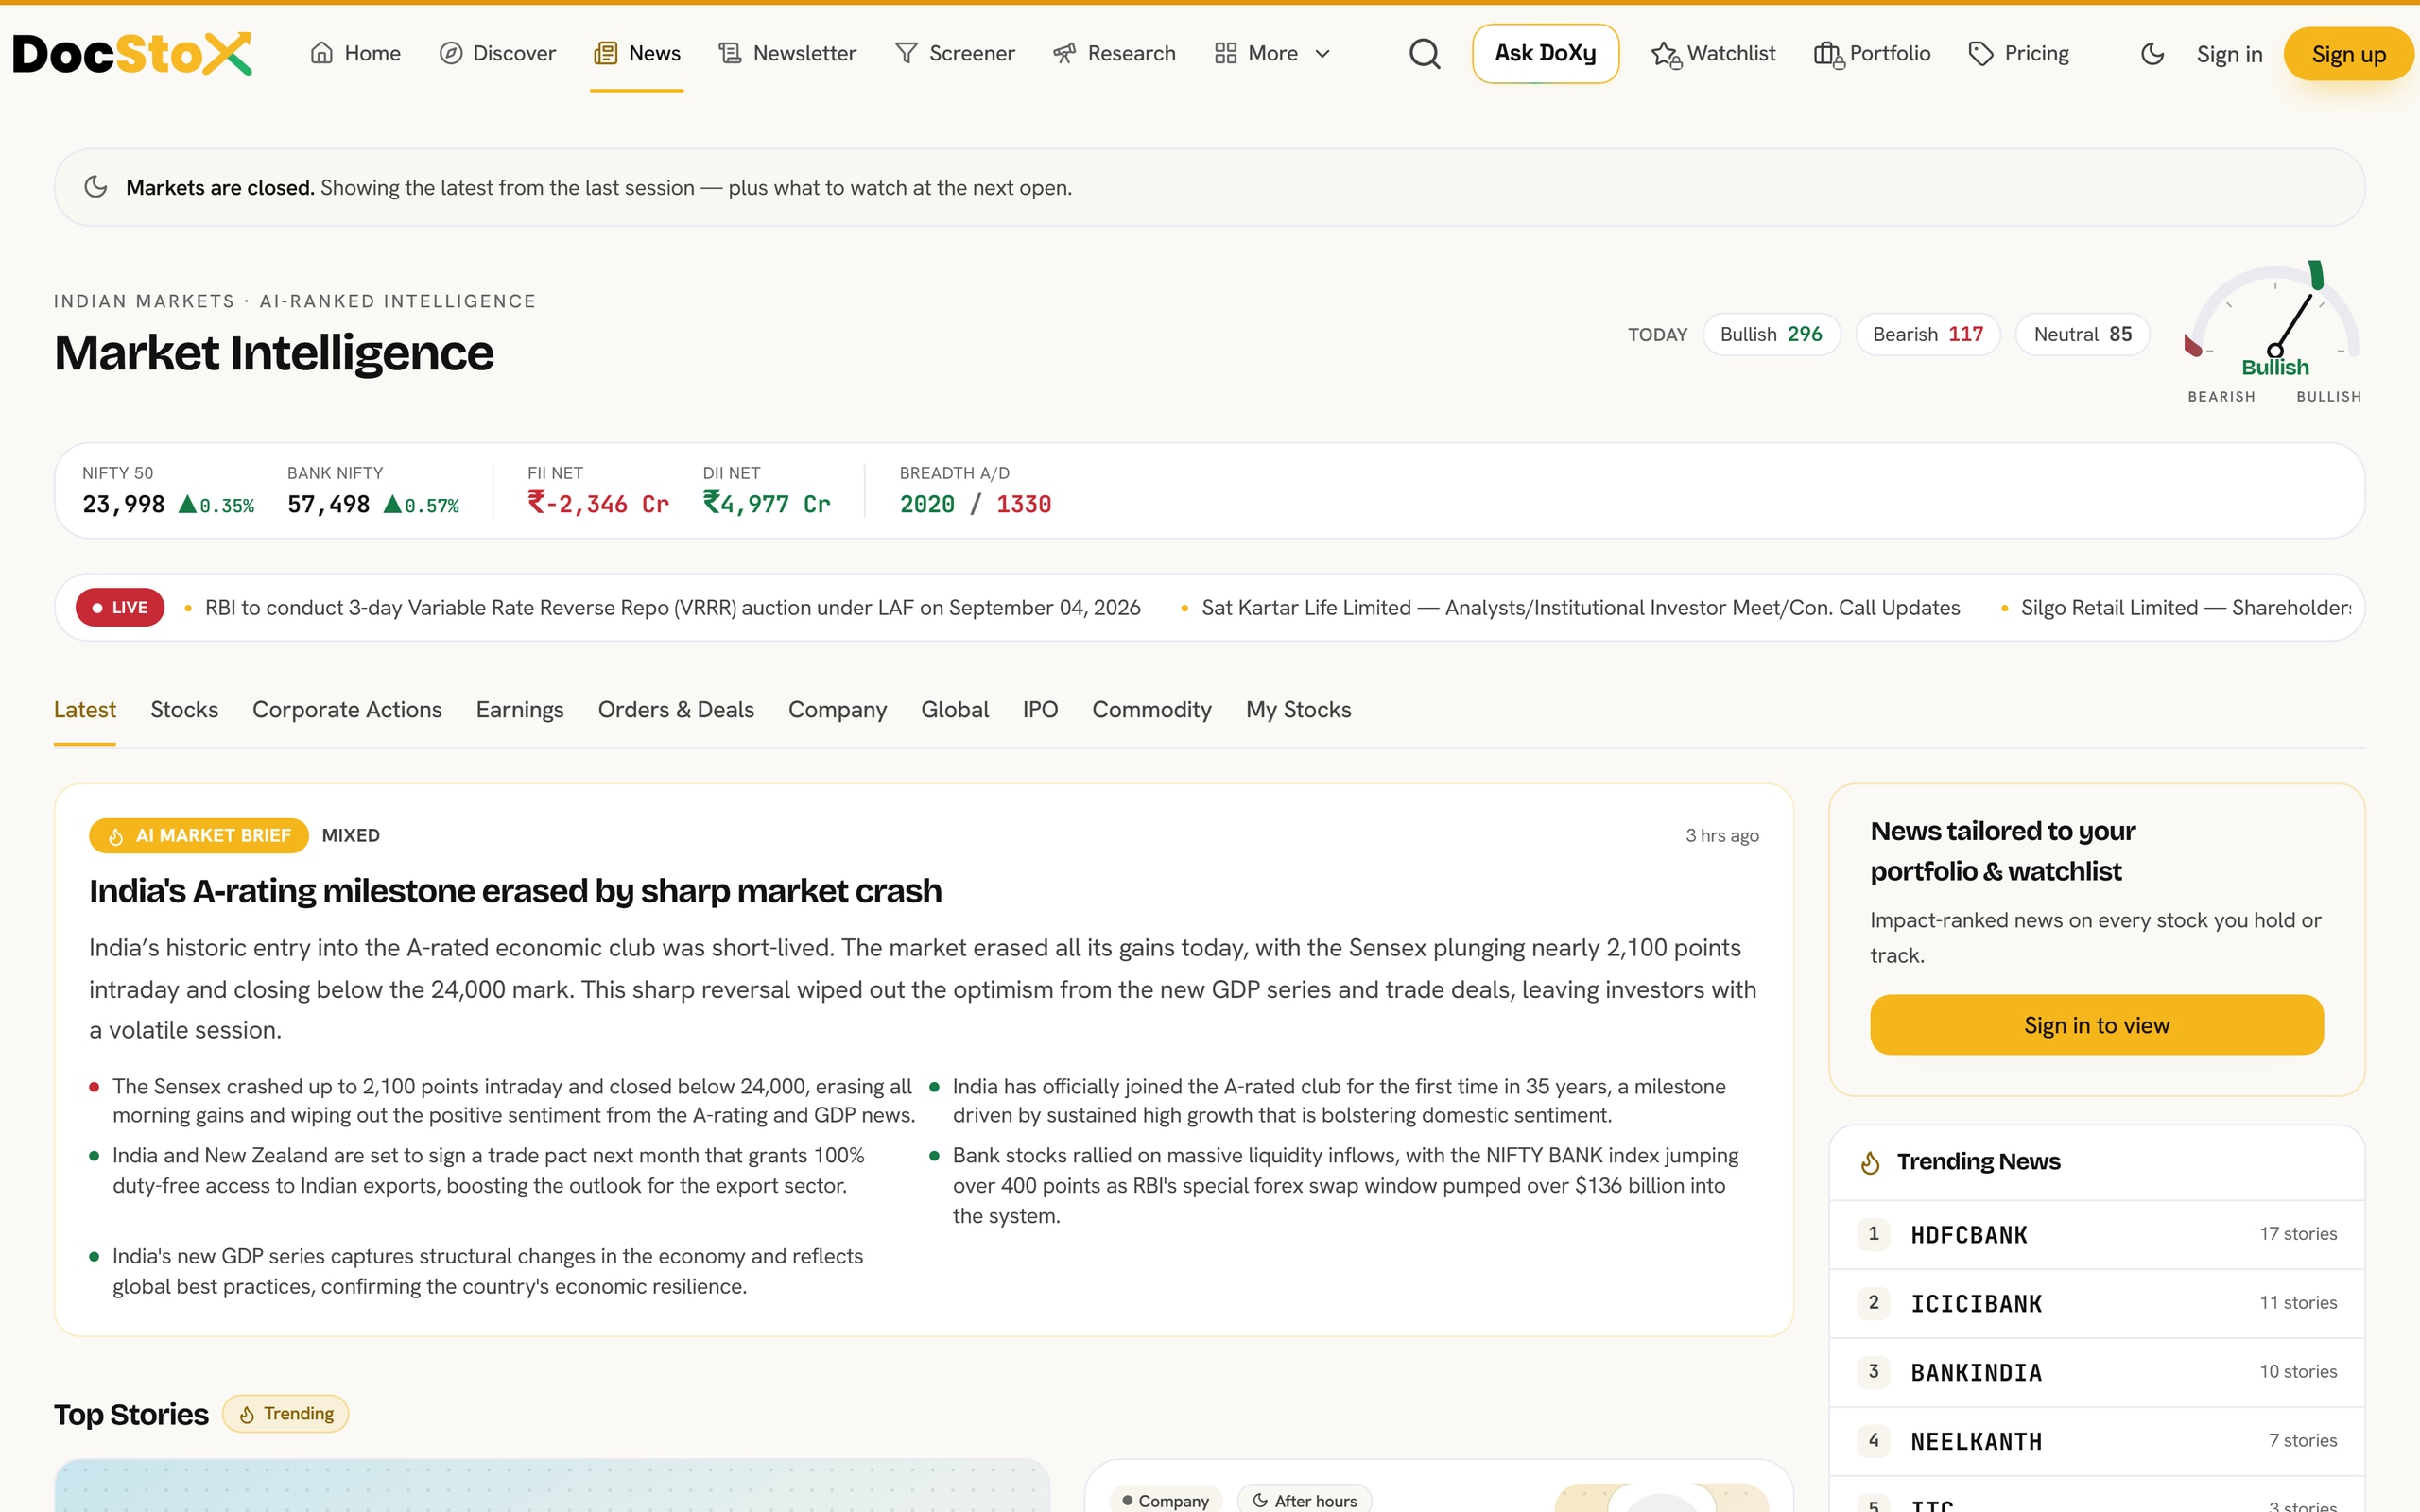Screen dimensions: 2420x1512
Task: Click the BANK NIFTY value 57,498
Action: (328, 504)
